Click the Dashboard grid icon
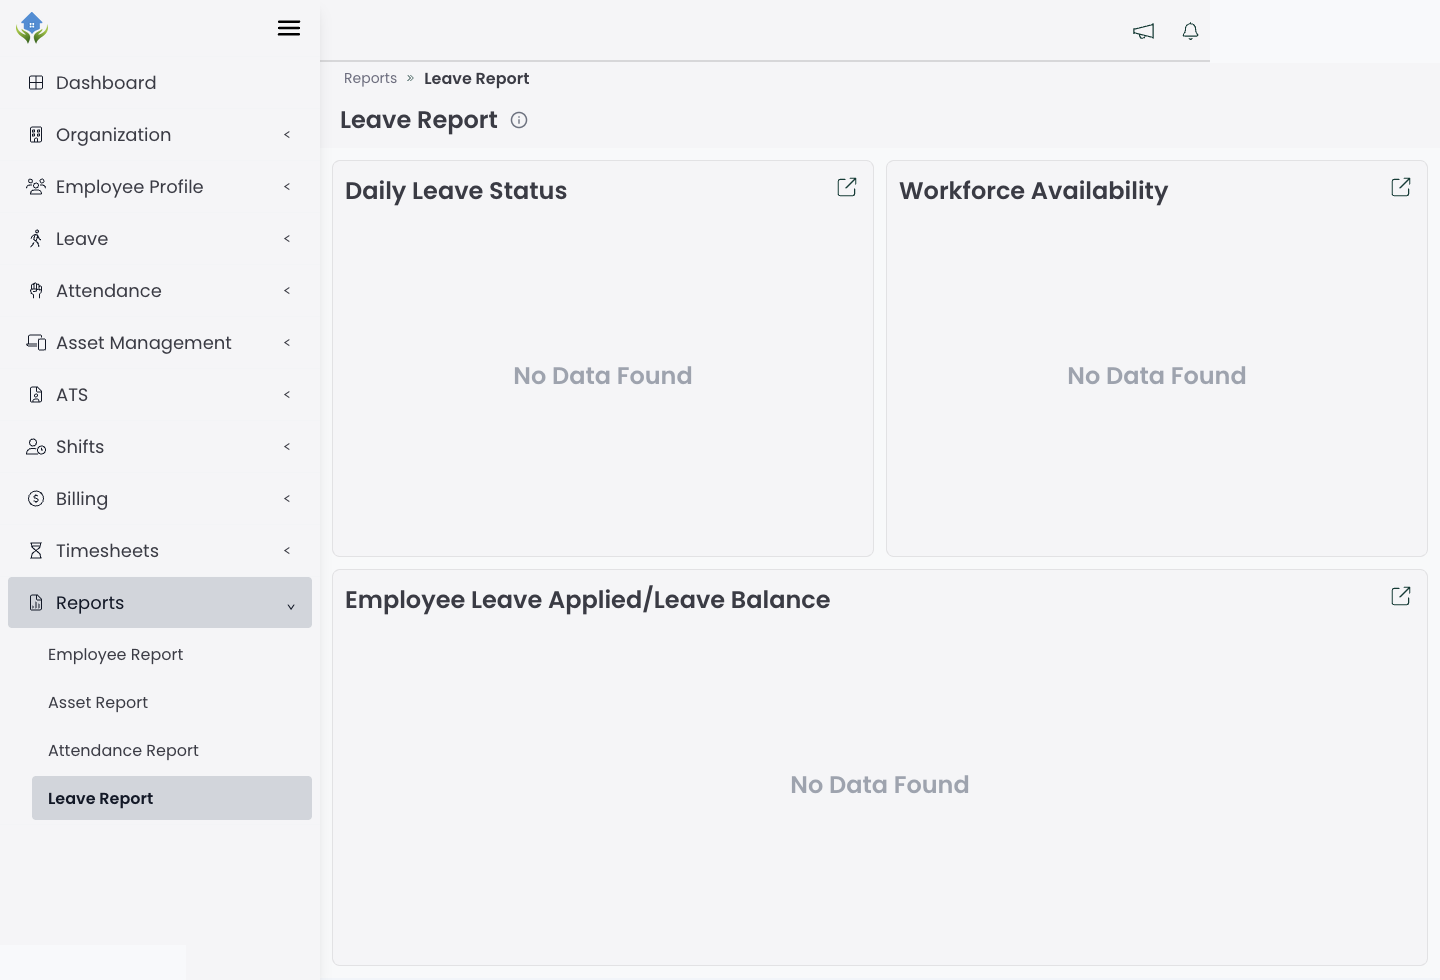 pos(36,83)
